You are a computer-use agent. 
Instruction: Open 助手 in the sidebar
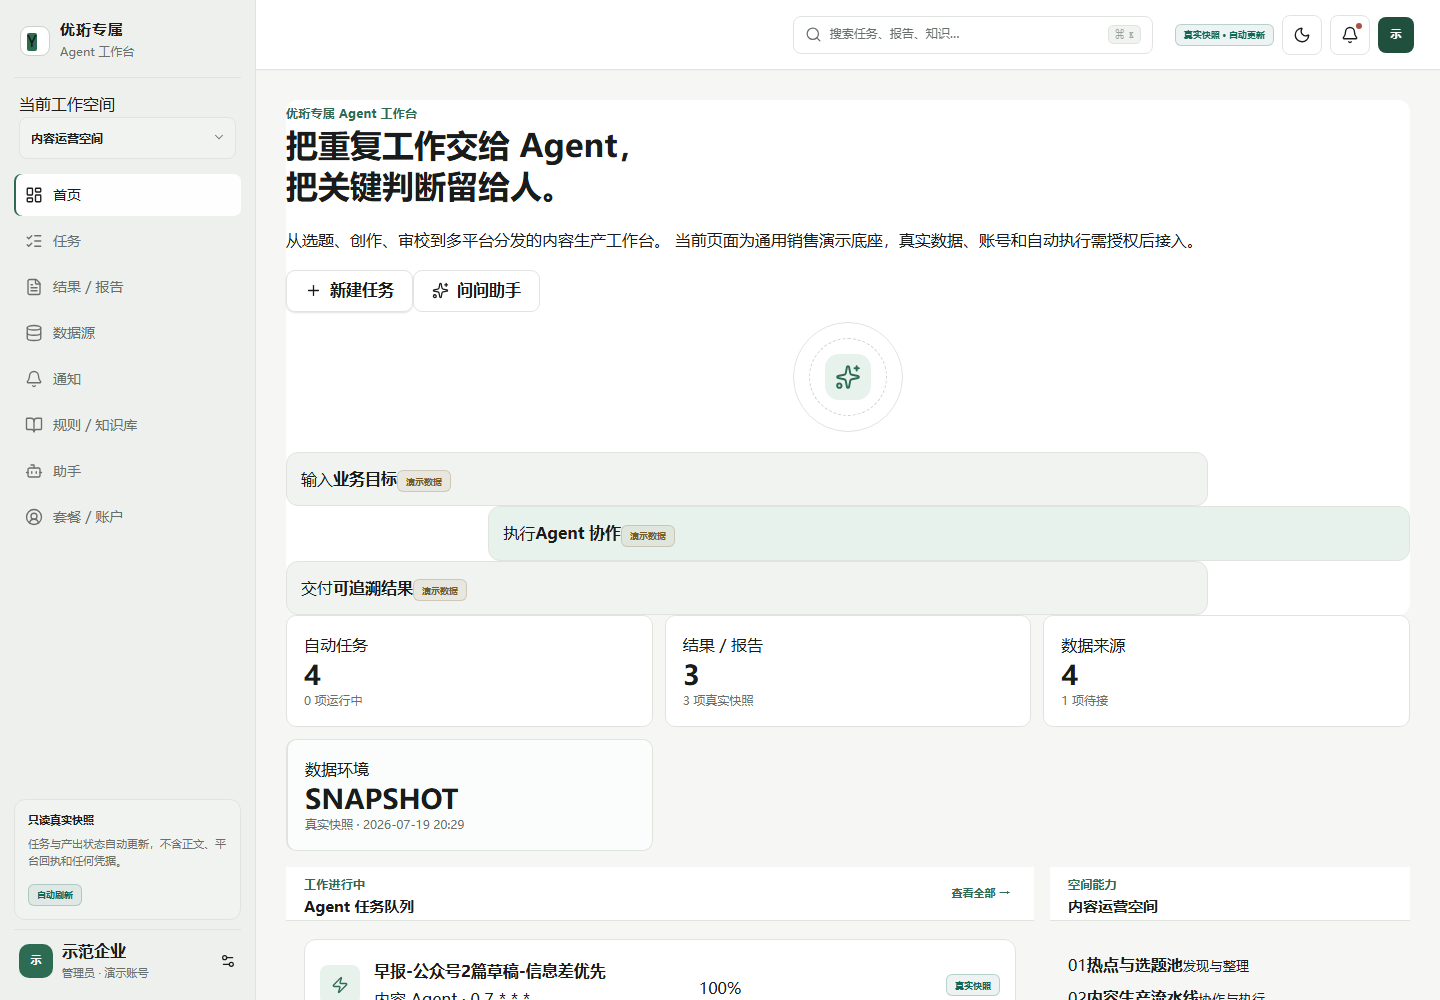pos(128,471)
